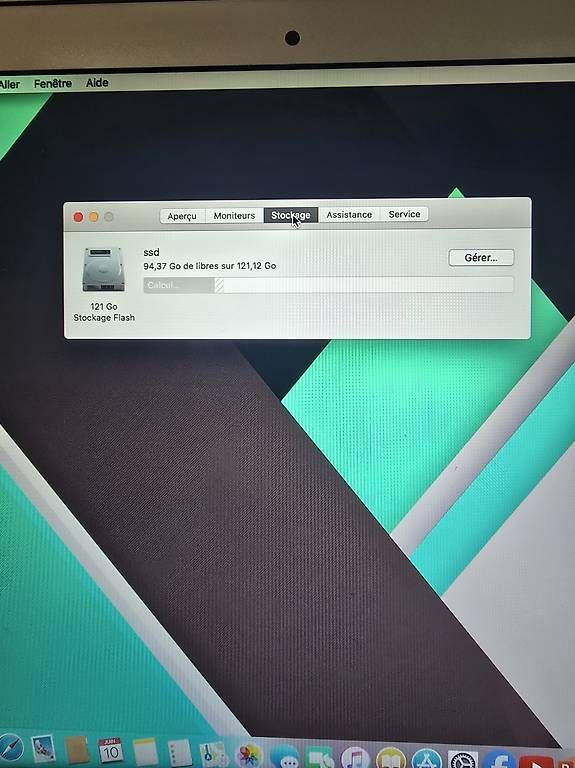
Task: Open the Reminders list icon
Action: [x=179, y=752]
